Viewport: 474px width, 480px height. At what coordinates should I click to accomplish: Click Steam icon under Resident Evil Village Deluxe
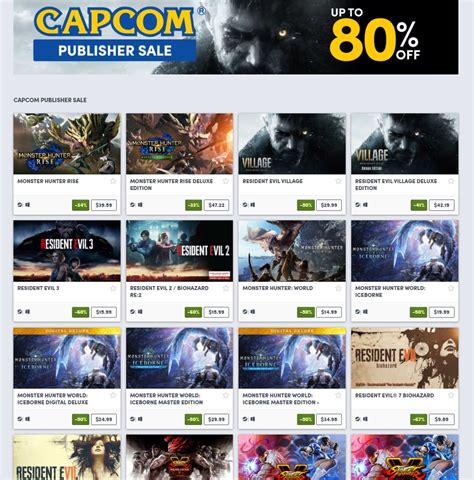358,205
